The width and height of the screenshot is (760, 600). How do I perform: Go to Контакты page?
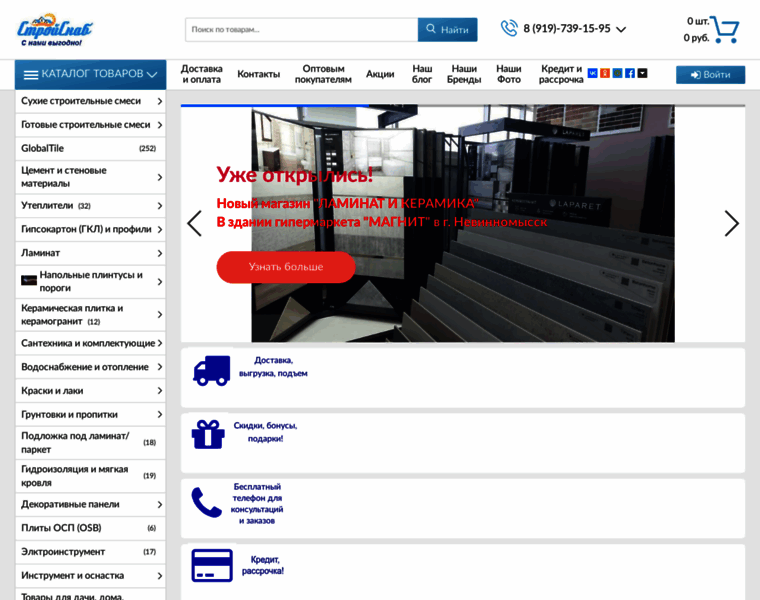[x=258, y=74]
